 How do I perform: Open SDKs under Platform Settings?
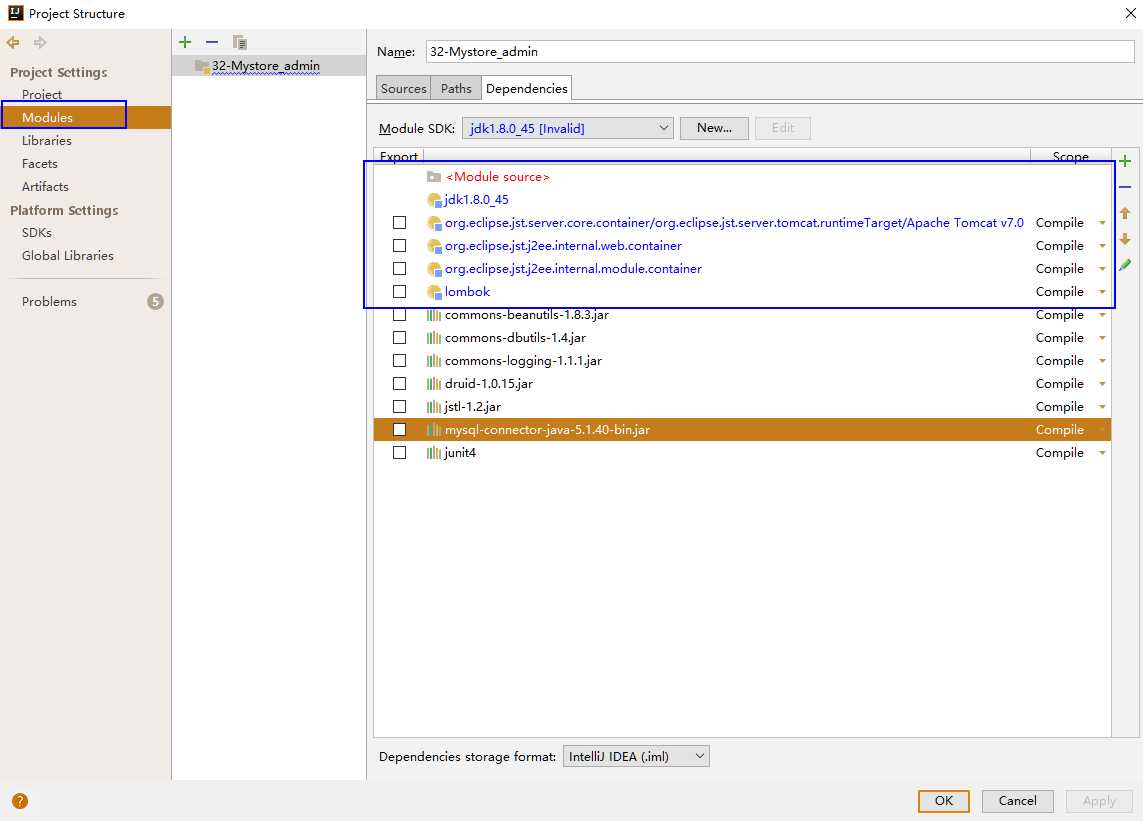[36, 233]
